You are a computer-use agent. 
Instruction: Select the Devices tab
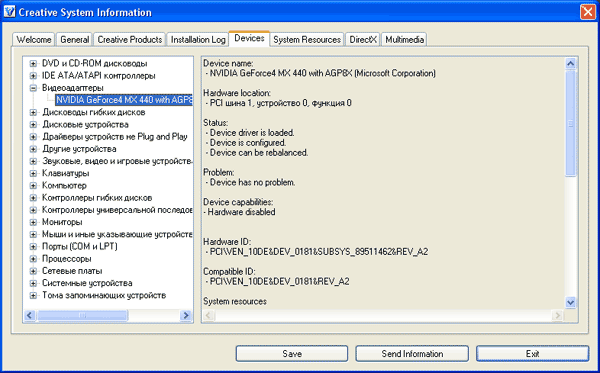click(249, 38)
